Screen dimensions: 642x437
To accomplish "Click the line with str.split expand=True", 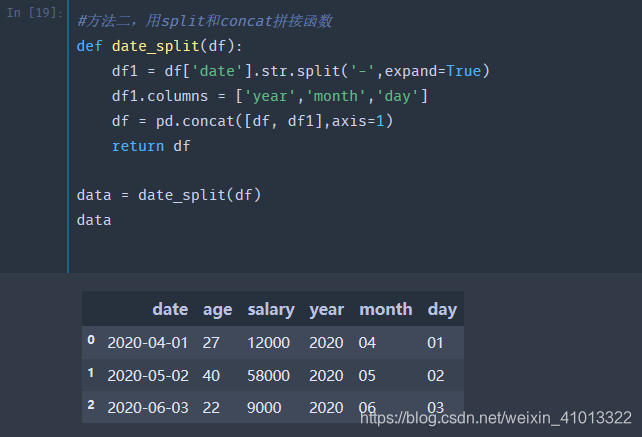I will pos(301,71).
